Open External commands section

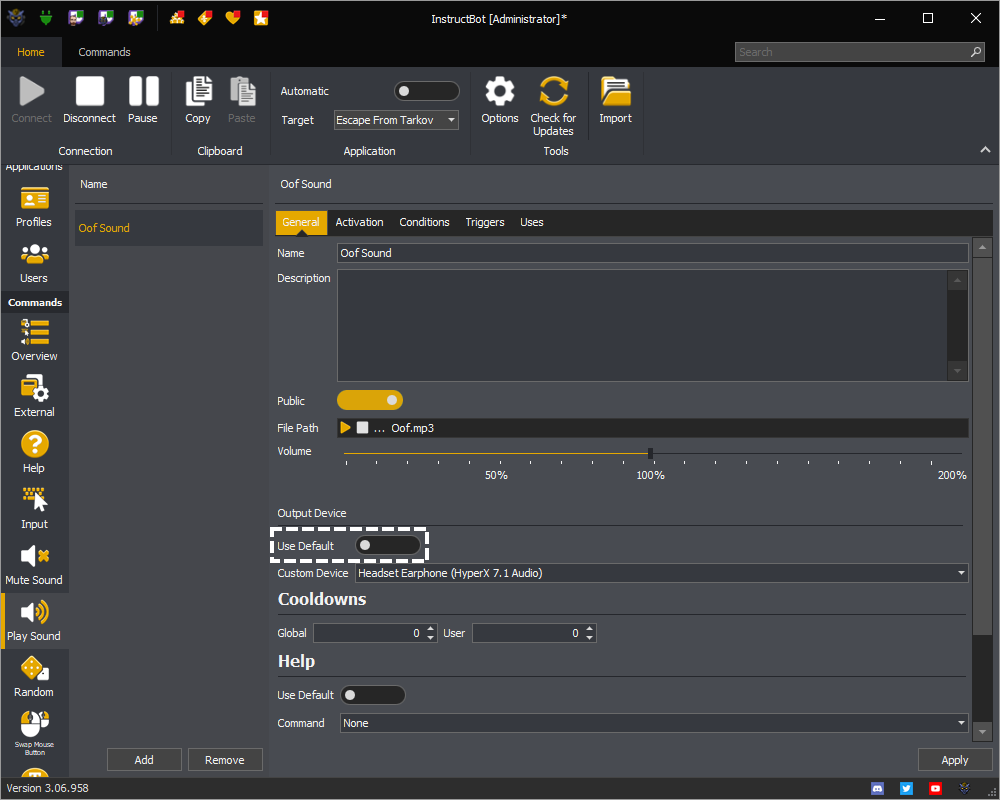tap(34, 397)
